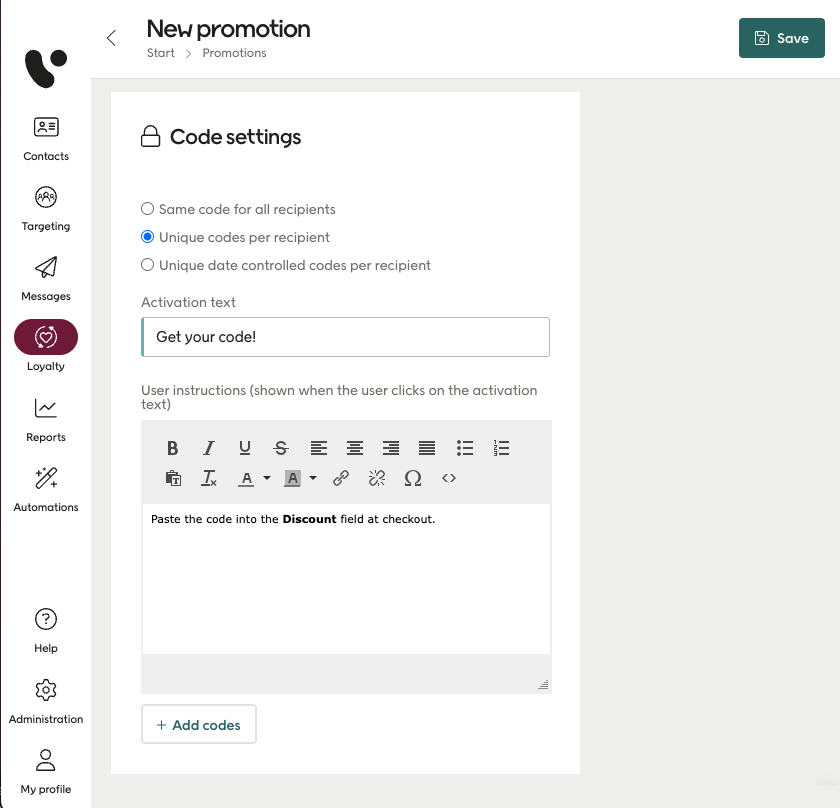The image size is (840, 808).
Task: Underline text in the user instructions
Action: 245,448
